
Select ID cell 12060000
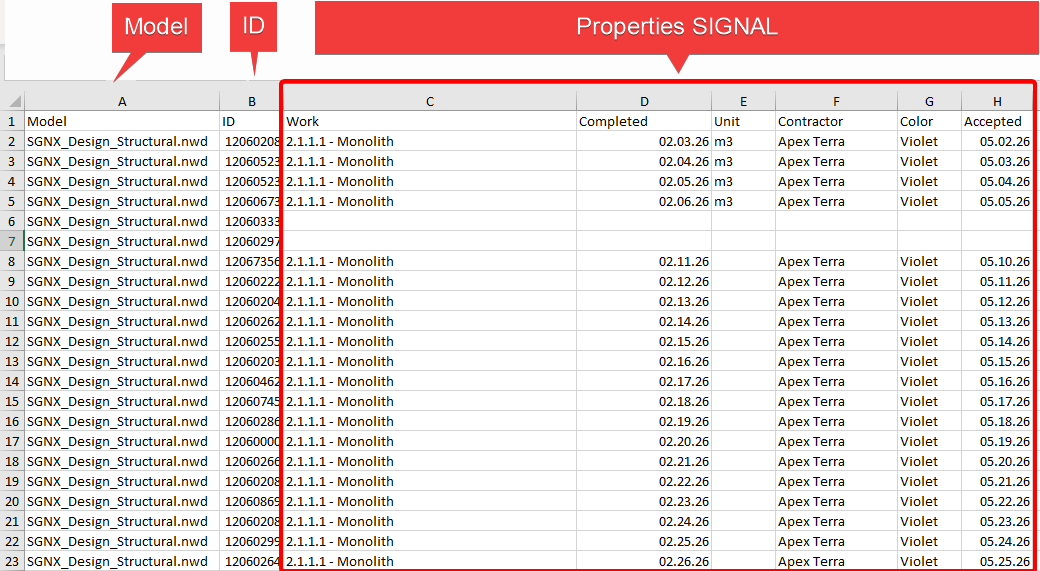pyautogui.click(x=251, y=441)
